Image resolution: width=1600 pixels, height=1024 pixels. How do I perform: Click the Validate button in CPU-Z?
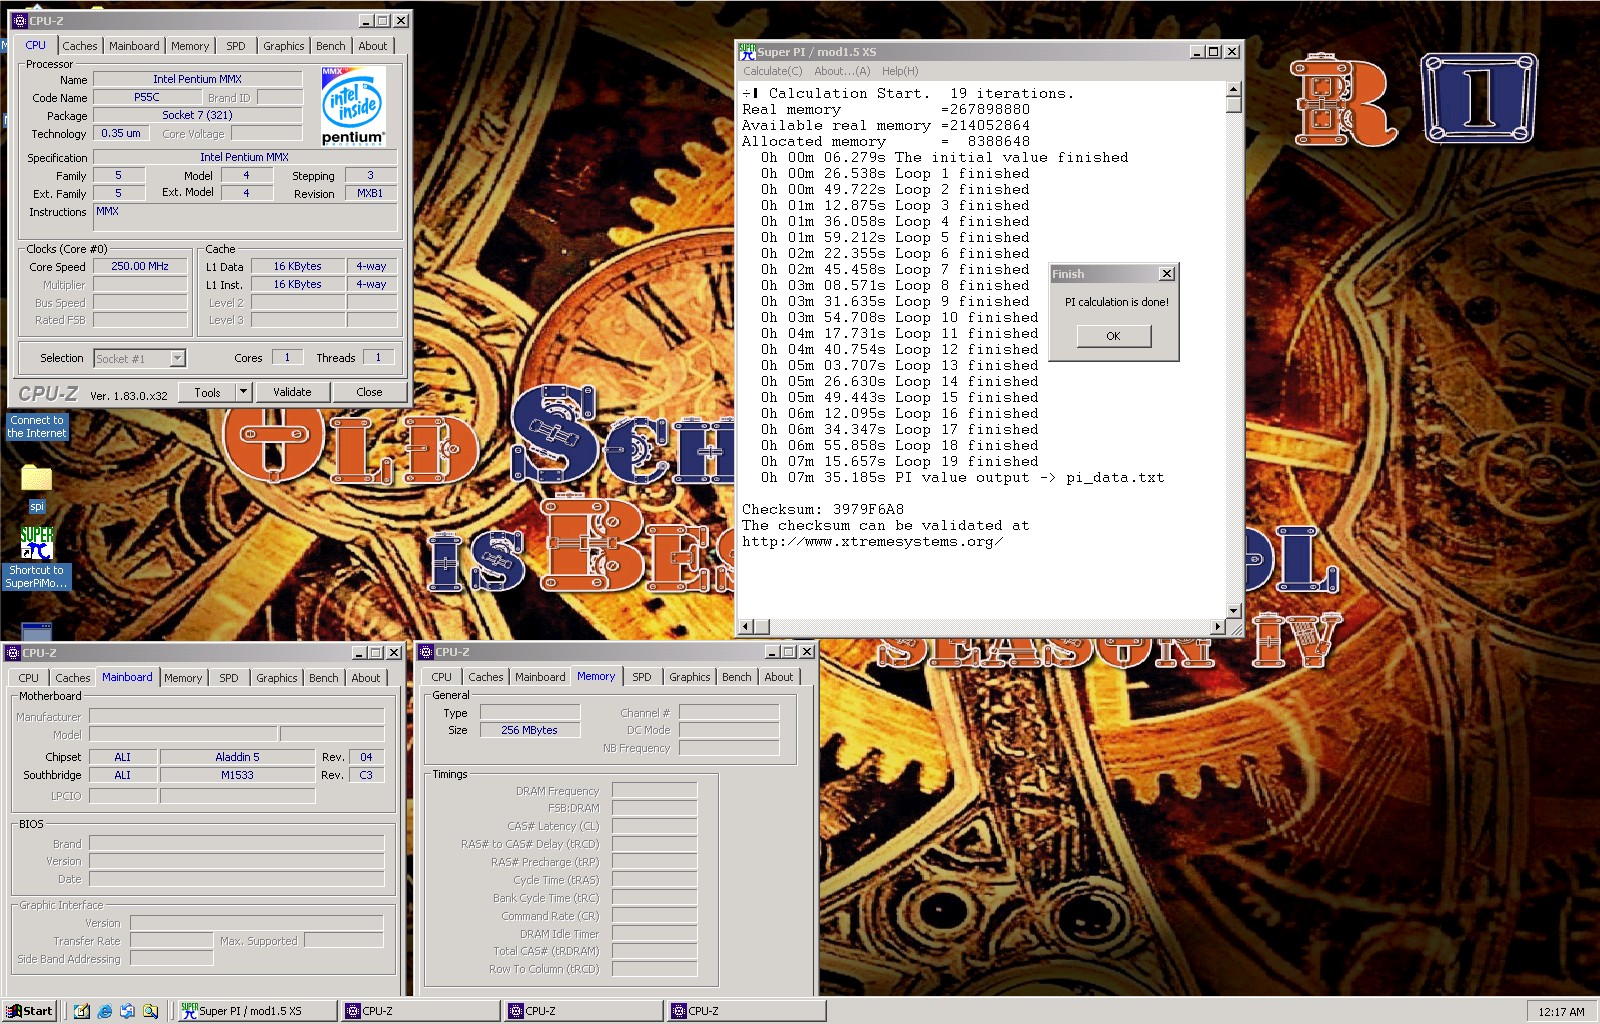(292, 392)
